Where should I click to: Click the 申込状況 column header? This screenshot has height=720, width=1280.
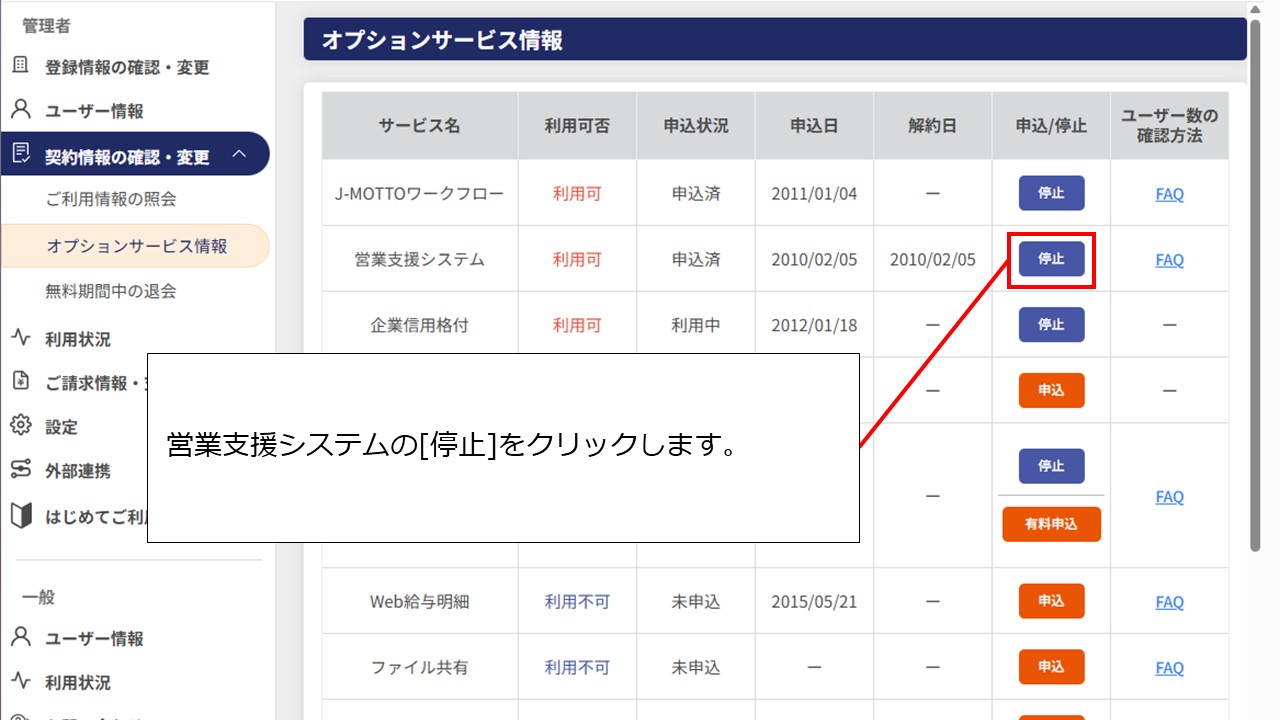tap(696, 126)
